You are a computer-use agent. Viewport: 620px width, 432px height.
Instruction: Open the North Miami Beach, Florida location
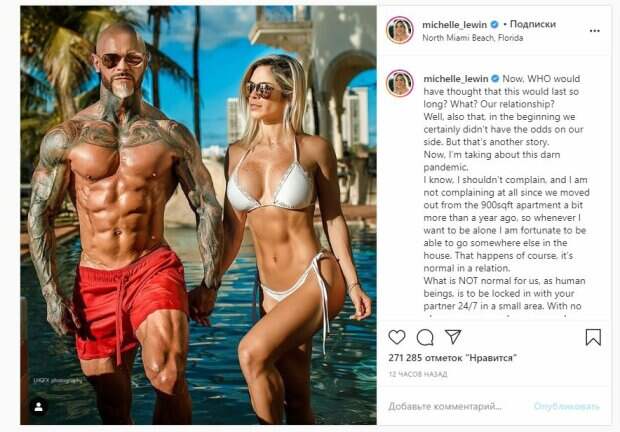pos(473,38)
